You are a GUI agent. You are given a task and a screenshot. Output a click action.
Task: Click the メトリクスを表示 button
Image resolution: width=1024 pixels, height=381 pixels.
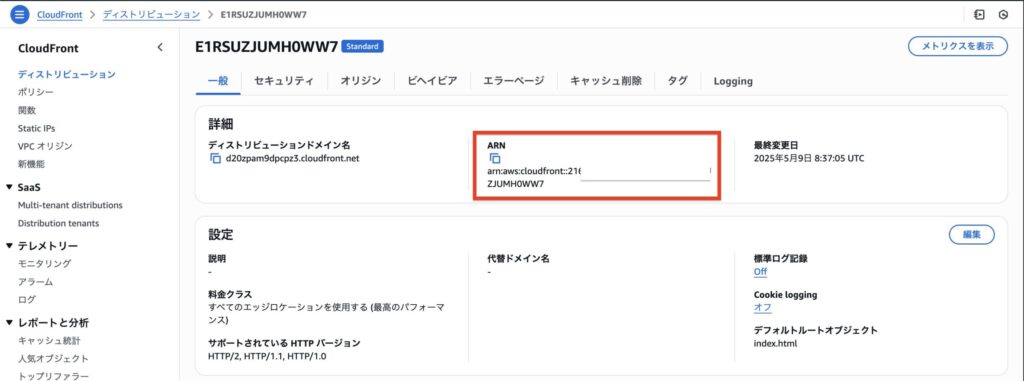coord(957,46)
